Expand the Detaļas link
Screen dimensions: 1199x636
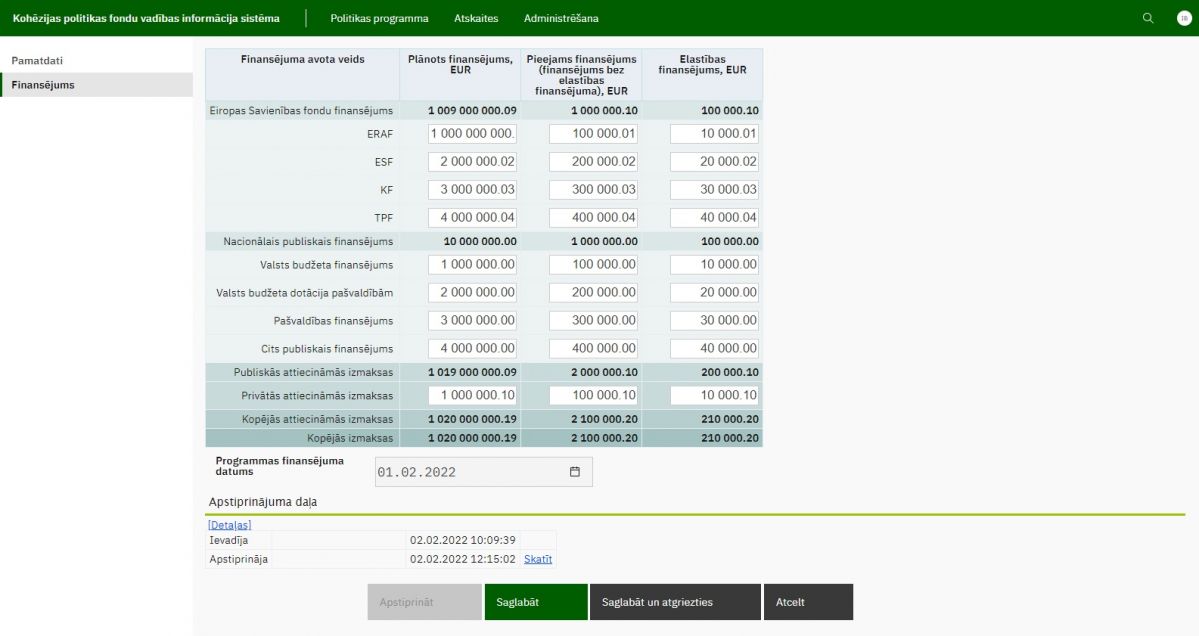pyautogui.click(x=229, y=525)
